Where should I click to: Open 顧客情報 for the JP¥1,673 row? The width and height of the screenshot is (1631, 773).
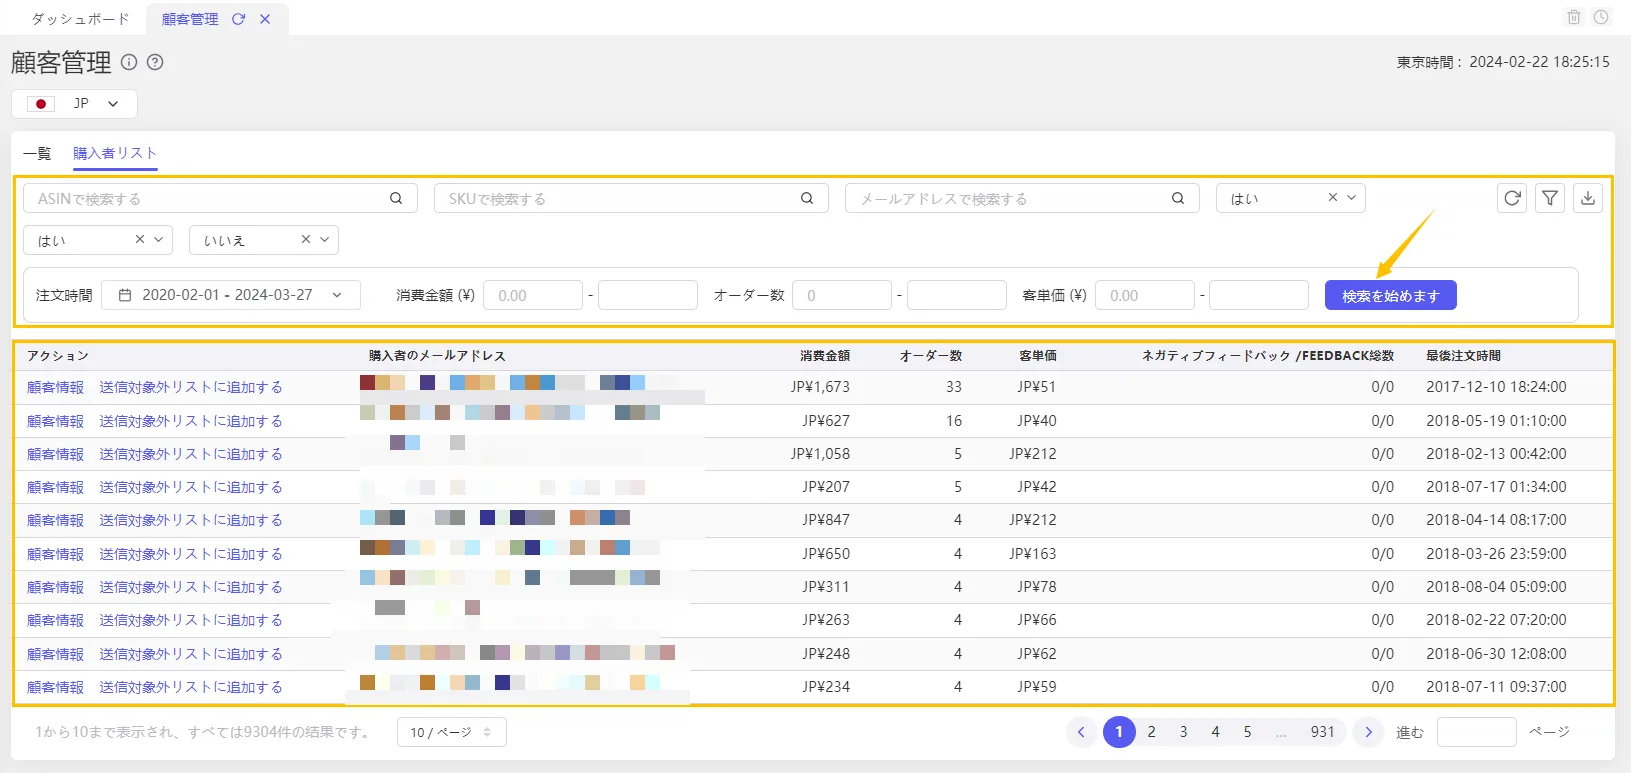pyautogui.click(x=56, y=387)
